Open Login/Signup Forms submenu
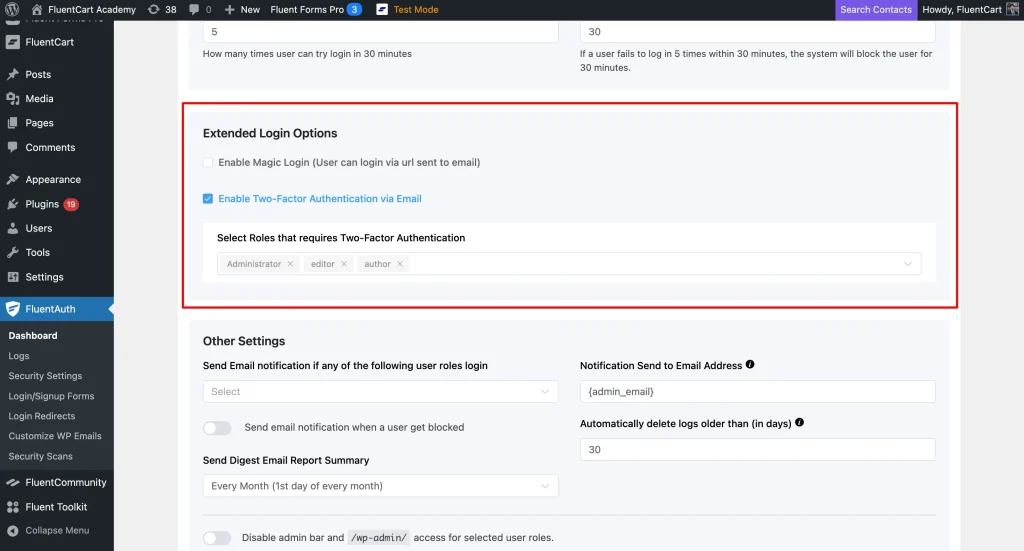Screen dimensions: 1024x551 (x=51, y=396)
